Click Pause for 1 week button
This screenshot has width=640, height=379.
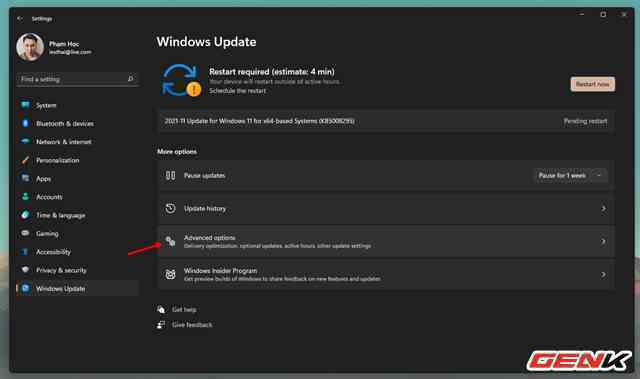click(562, 175)
